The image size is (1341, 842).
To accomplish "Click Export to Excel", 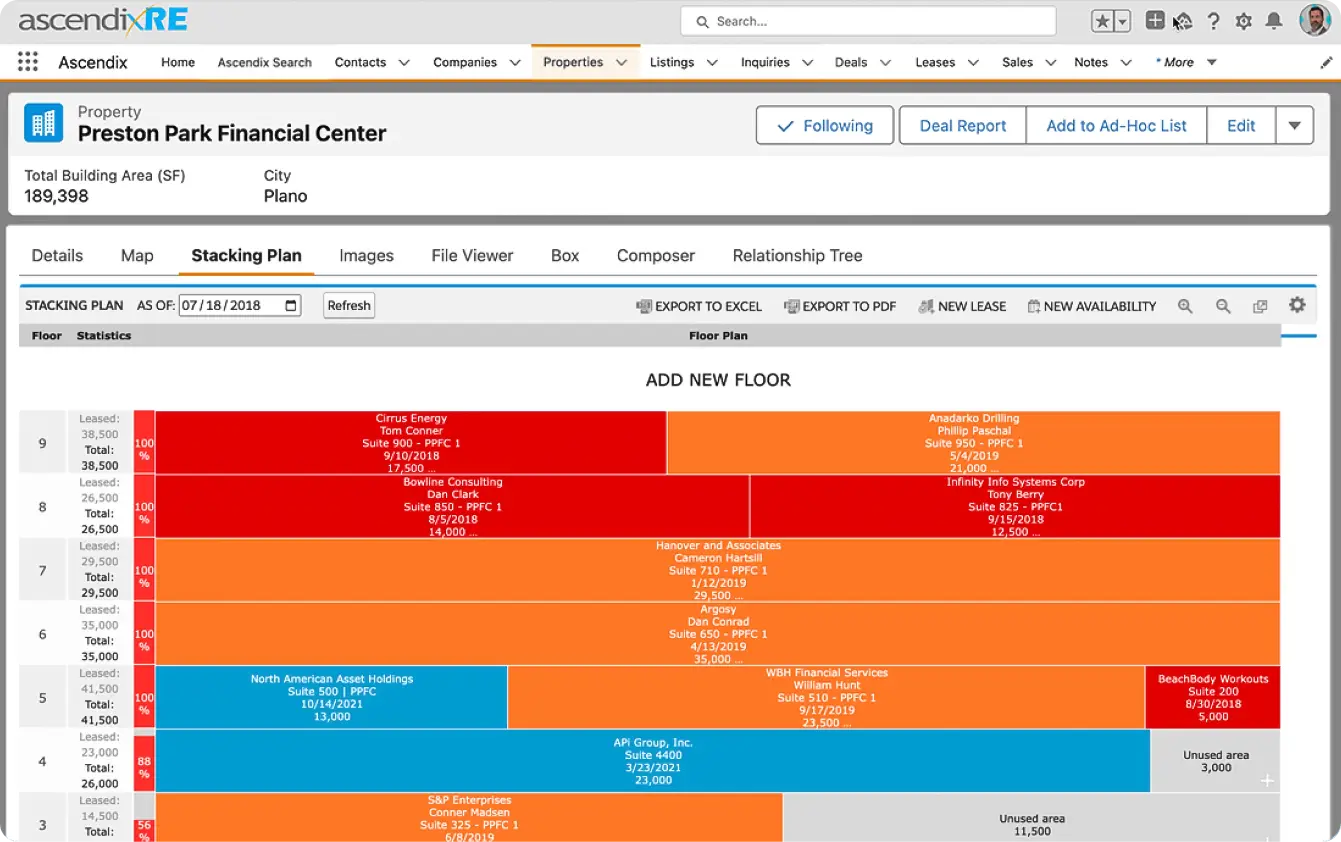I will tap(699, 306).
